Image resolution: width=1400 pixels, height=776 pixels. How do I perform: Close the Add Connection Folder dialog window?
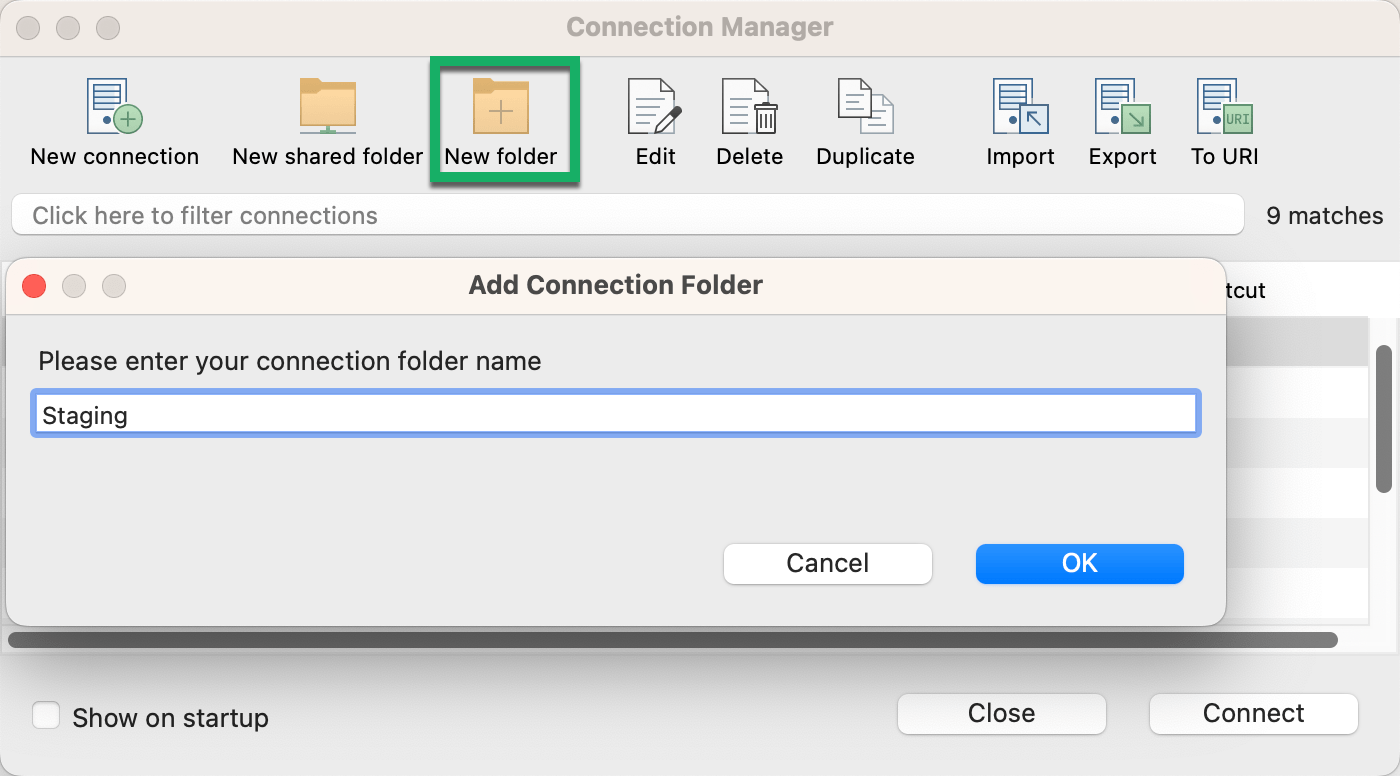pos(34,286)
